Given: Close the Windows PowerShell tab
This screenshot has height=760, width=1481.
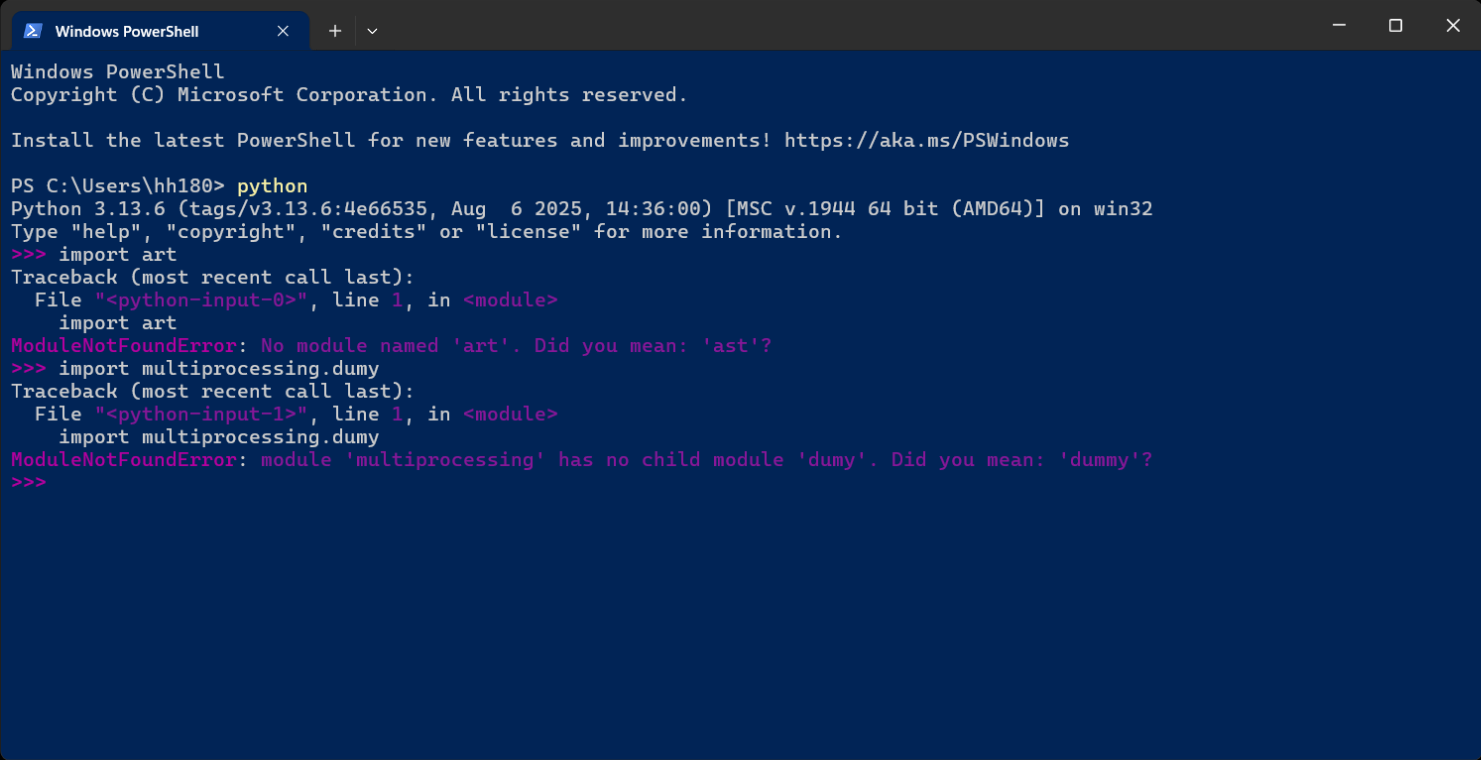Looking at the screenshot, I should (x=283, y=31).
